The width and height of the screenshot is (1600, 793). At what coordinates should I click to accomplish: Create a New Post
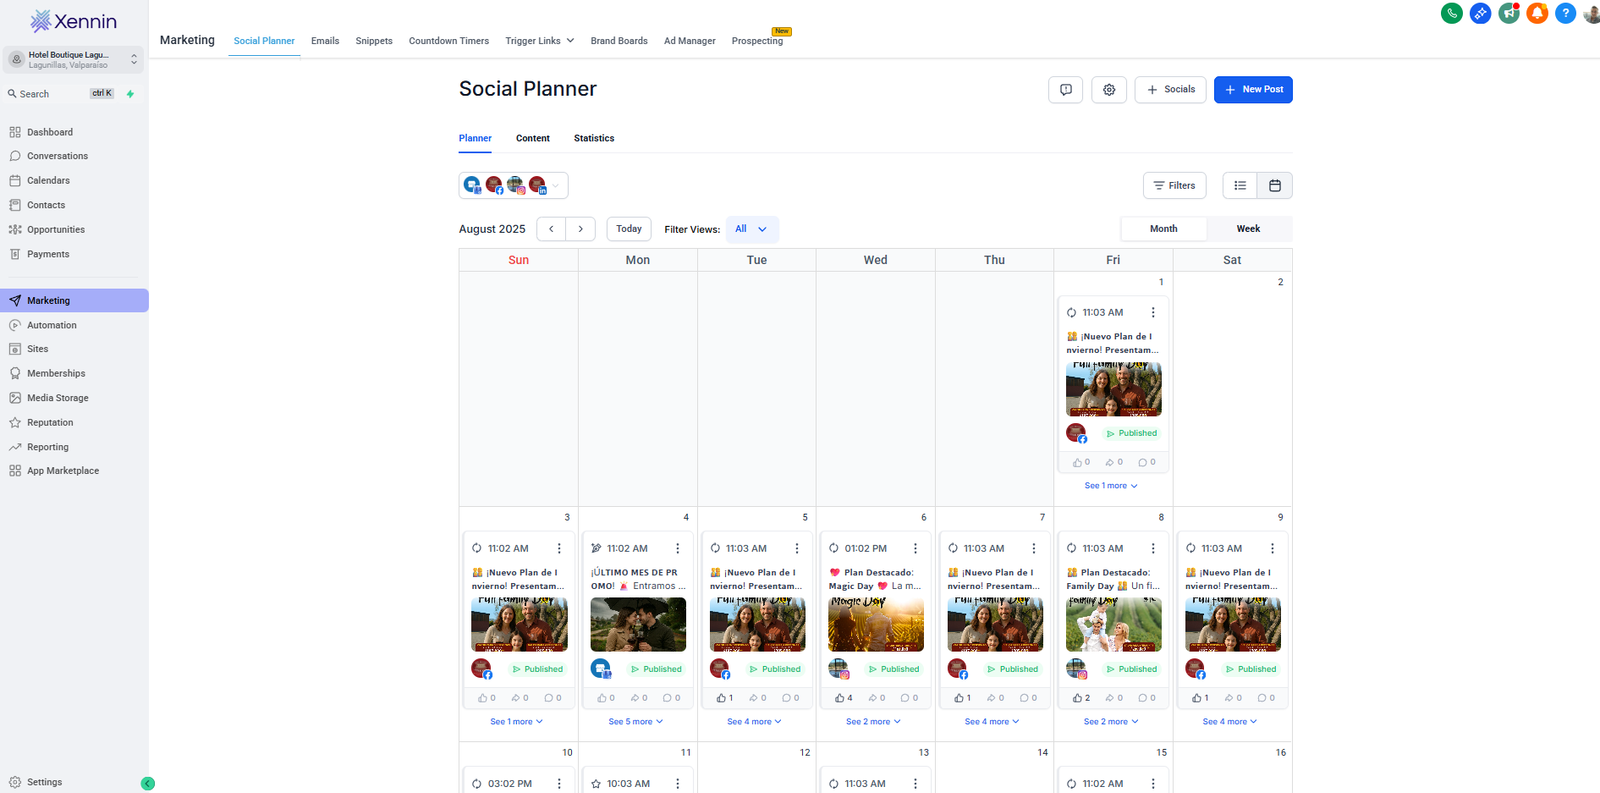[1253, 90]
